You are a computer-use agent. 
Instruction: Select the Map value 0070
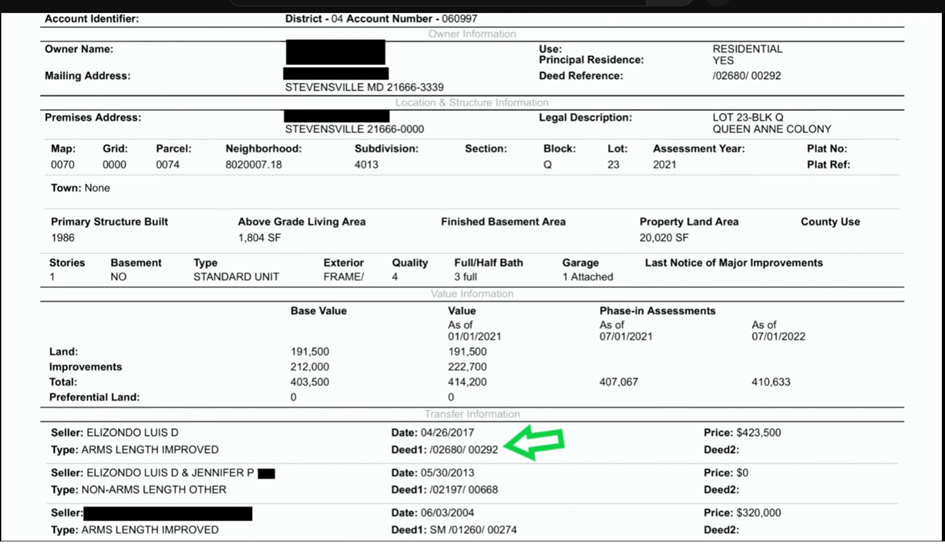[x=63, y=164]
